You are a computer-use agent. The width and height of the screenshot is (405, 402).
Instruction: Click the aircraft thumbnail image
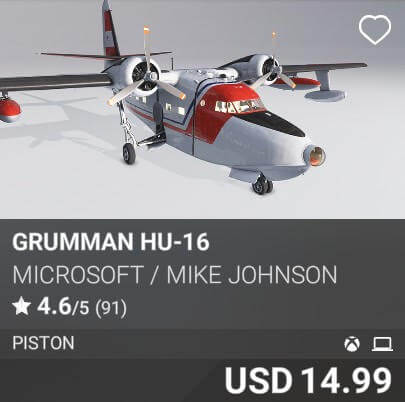(202, 109)
